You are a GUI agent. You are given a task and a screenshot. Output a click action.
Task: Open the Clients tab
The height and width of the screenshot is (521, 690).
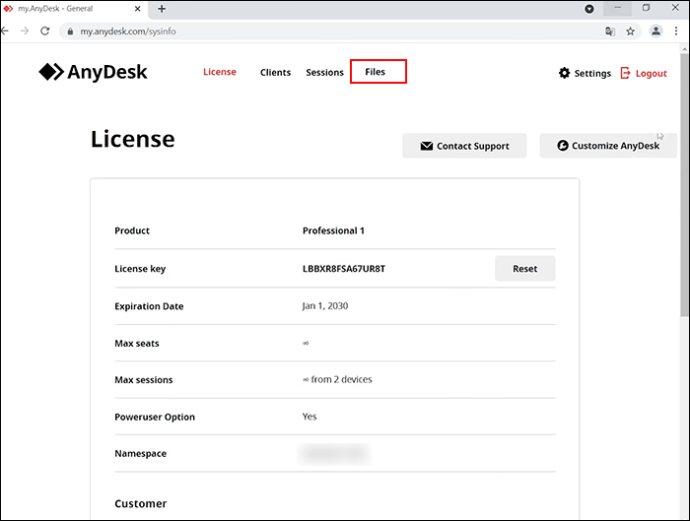(x=275, y=73)
